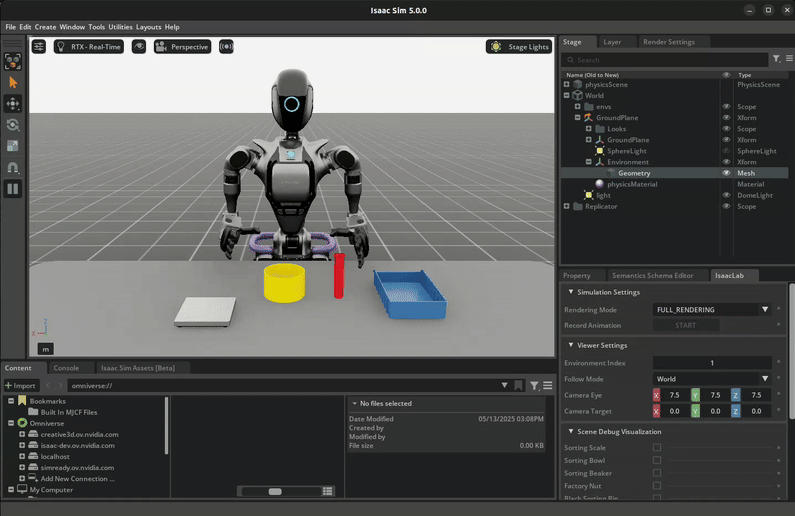Open the viewport show/hide eye menu
The image size is (795, 516).
[139, 47]
